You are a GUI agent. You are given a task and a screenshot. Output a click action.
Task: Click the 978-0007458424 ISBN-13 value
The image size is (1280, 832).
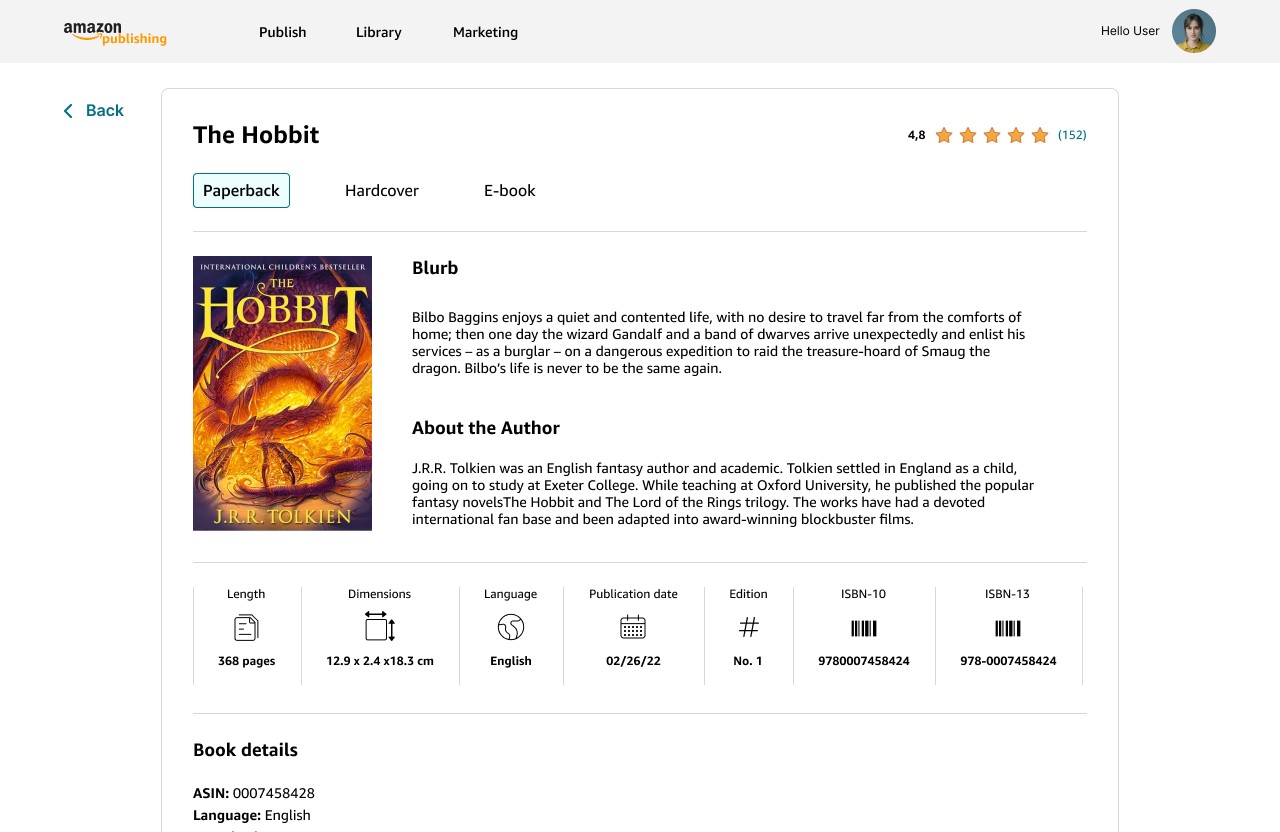point(1008,661)
